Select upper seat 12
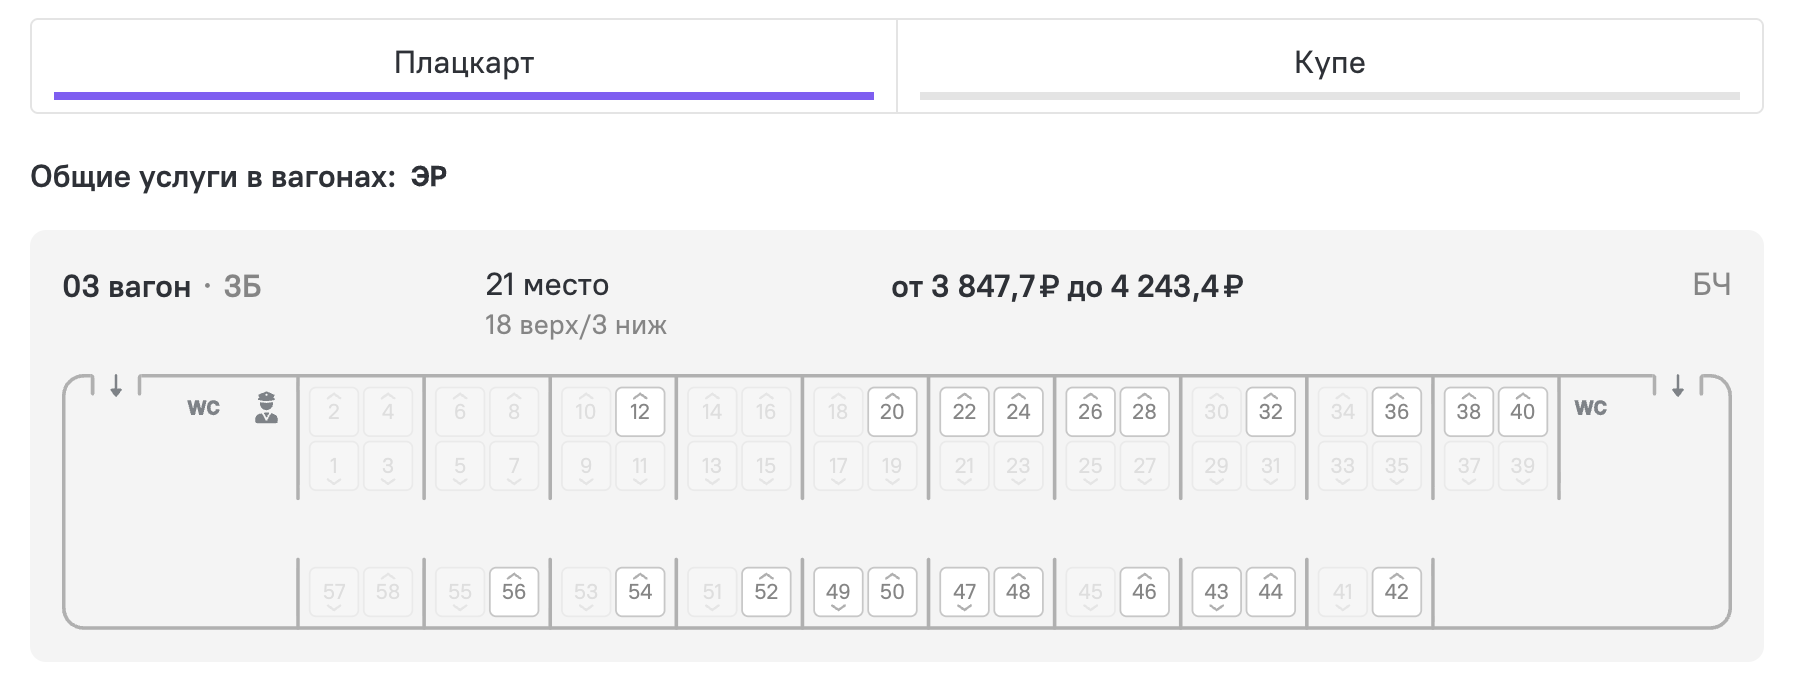 (640, 411)
